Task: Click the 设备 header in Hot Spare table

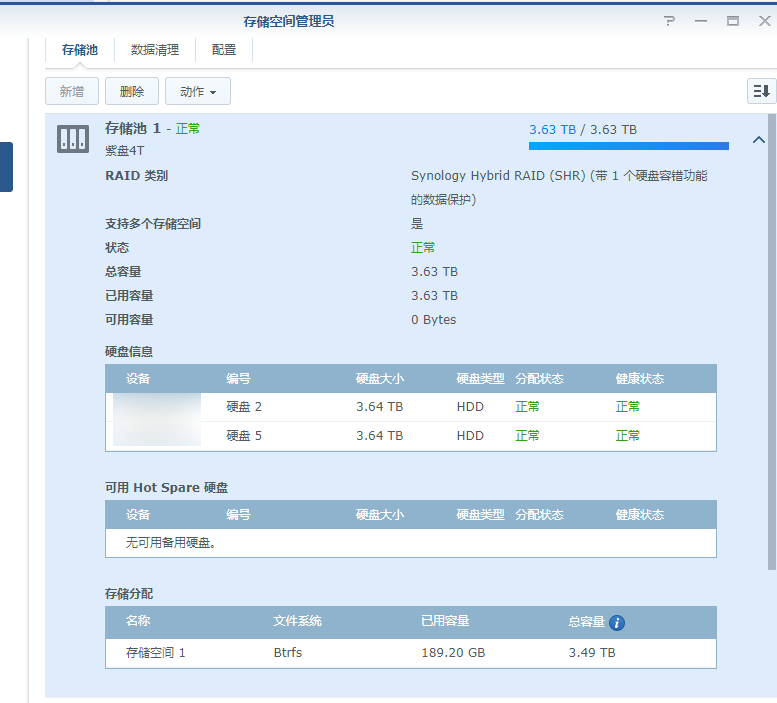Action: point(138,515)
